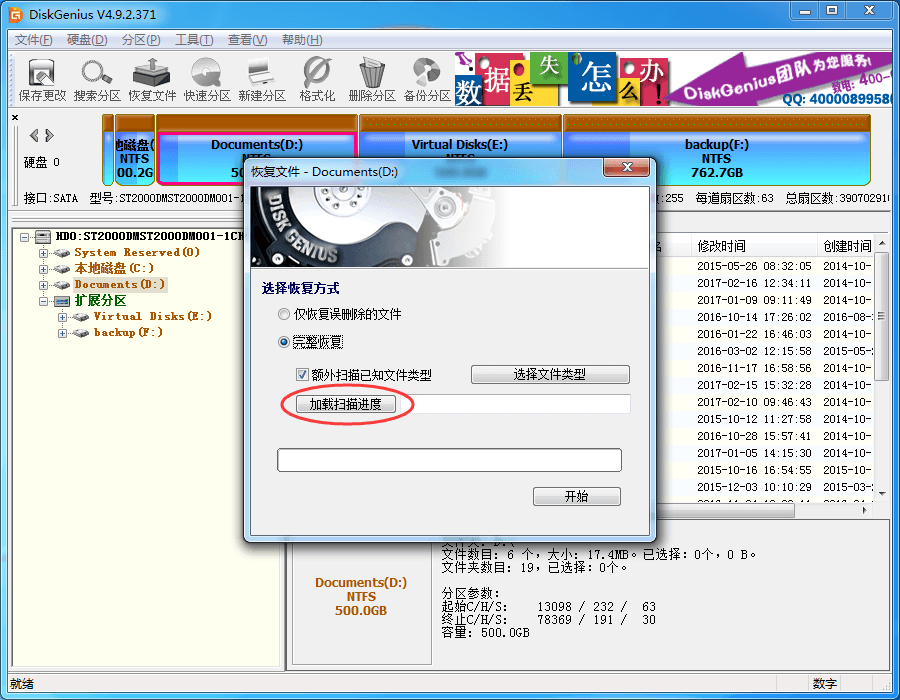Maximize the DiskGenius window
This screenshot has width=900, height=700.
tap(832, 10)
